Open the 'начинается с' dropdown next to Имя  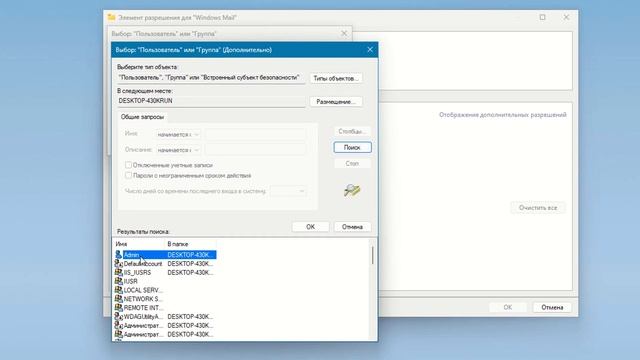tap(178, 134)
